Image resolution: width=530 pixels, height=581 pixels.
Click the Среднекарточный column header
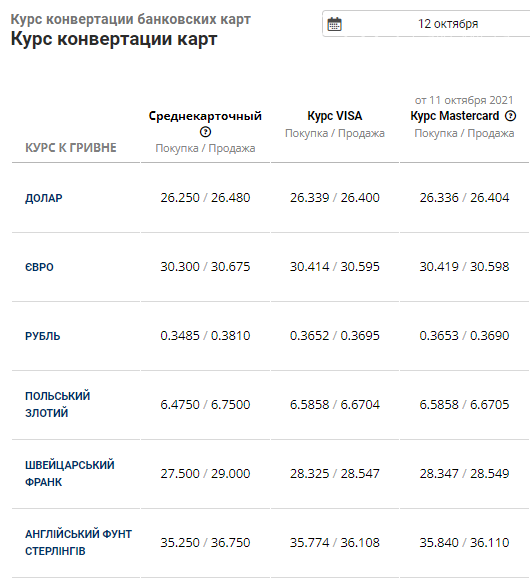(205, 116)
